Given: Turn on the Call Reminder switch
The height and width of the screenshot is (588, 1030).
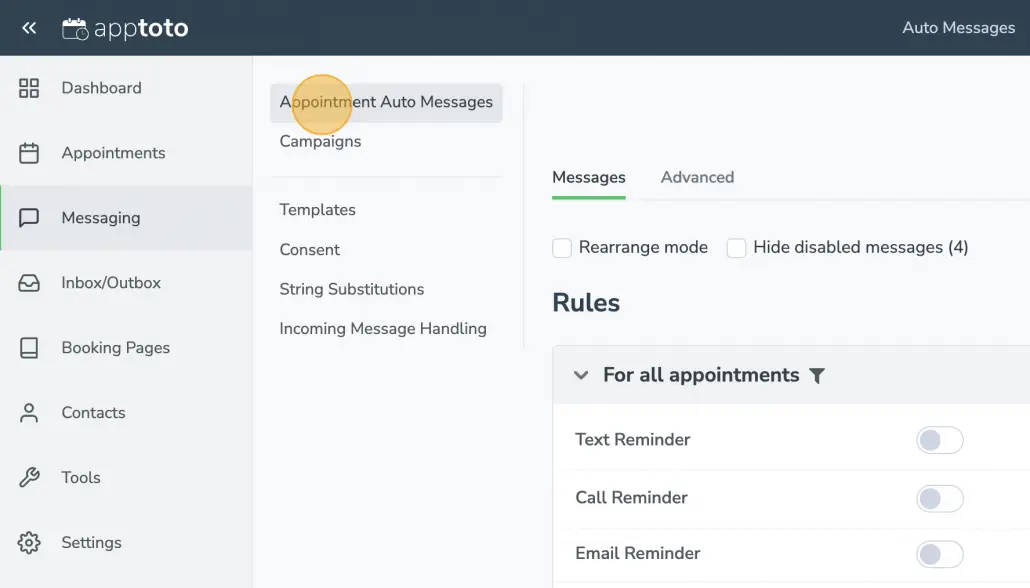Looking at the screenshot, I should (939, 497).
